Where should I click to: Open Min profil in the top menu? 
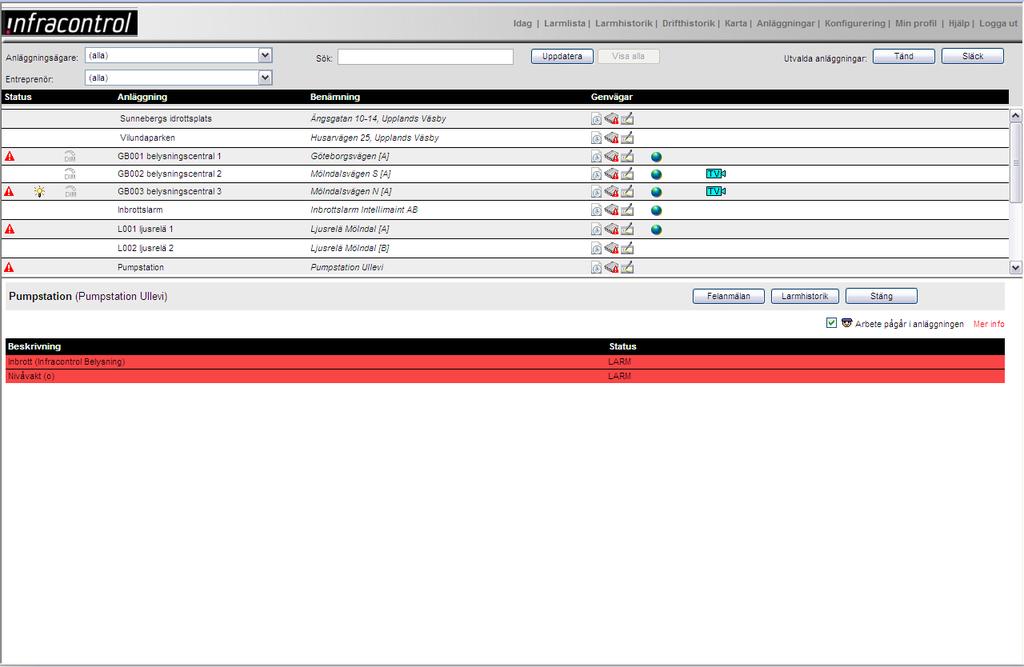point(916,24)
